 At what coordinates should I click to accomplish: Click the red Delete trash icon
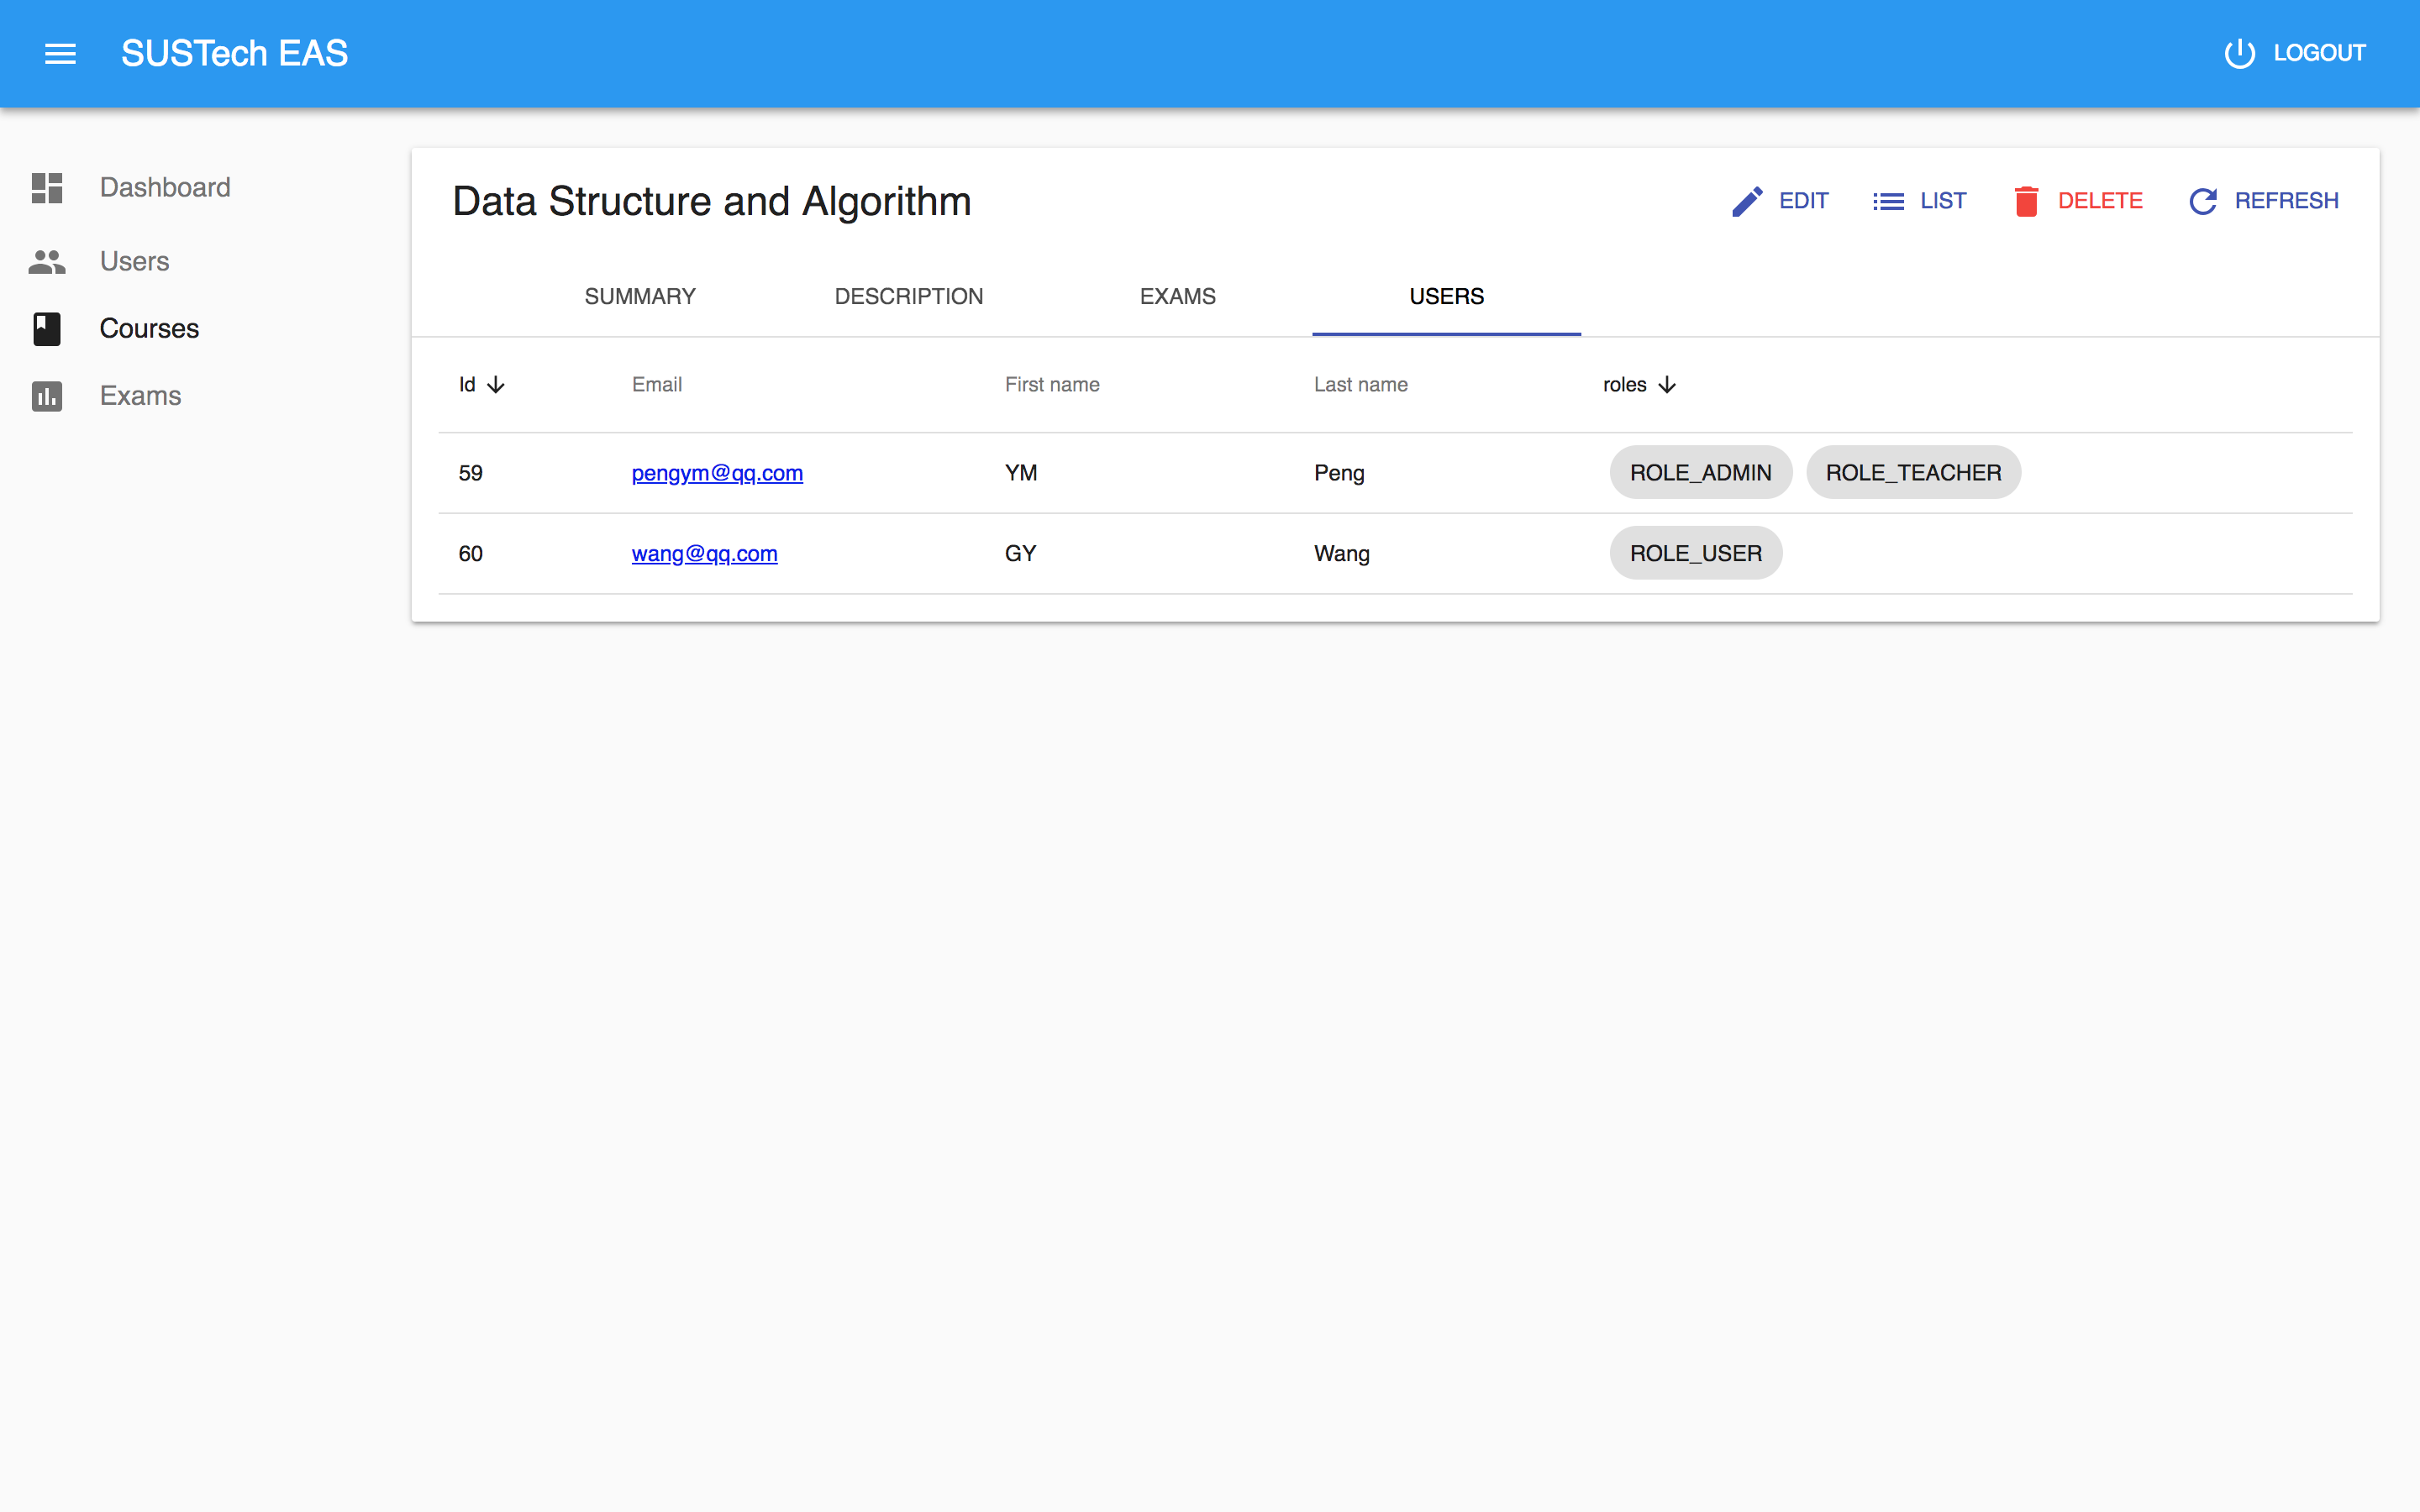(x=2026, y=201)
